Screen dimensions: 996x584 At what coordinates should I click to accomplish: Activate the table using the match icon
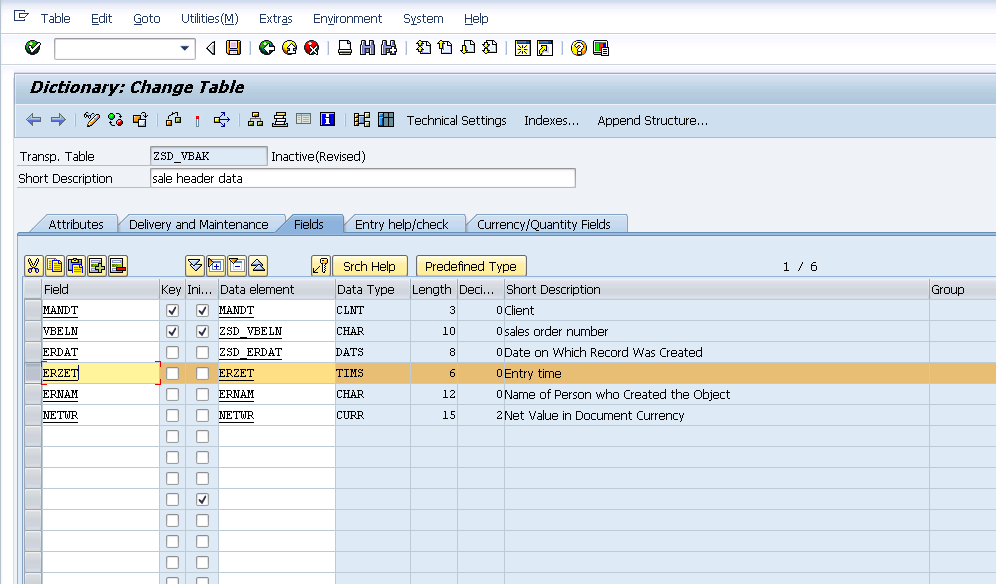click(x=197, y=119)
